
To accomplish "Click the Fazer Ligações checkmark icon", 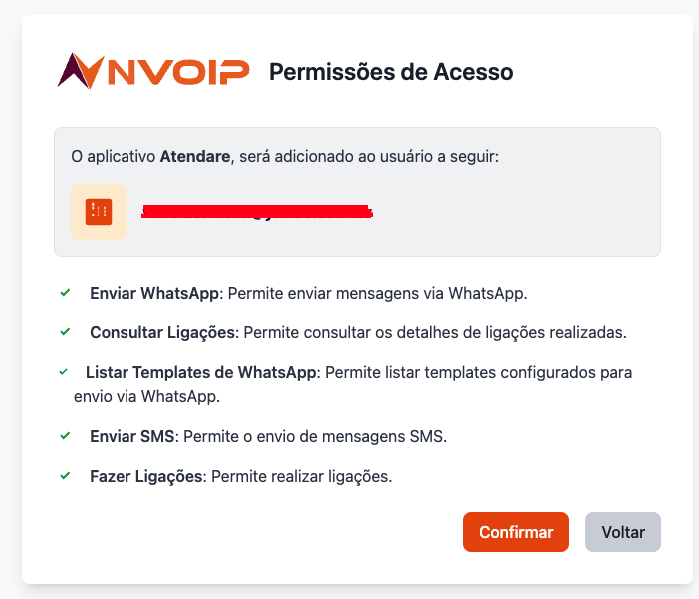I will (65, 475).
